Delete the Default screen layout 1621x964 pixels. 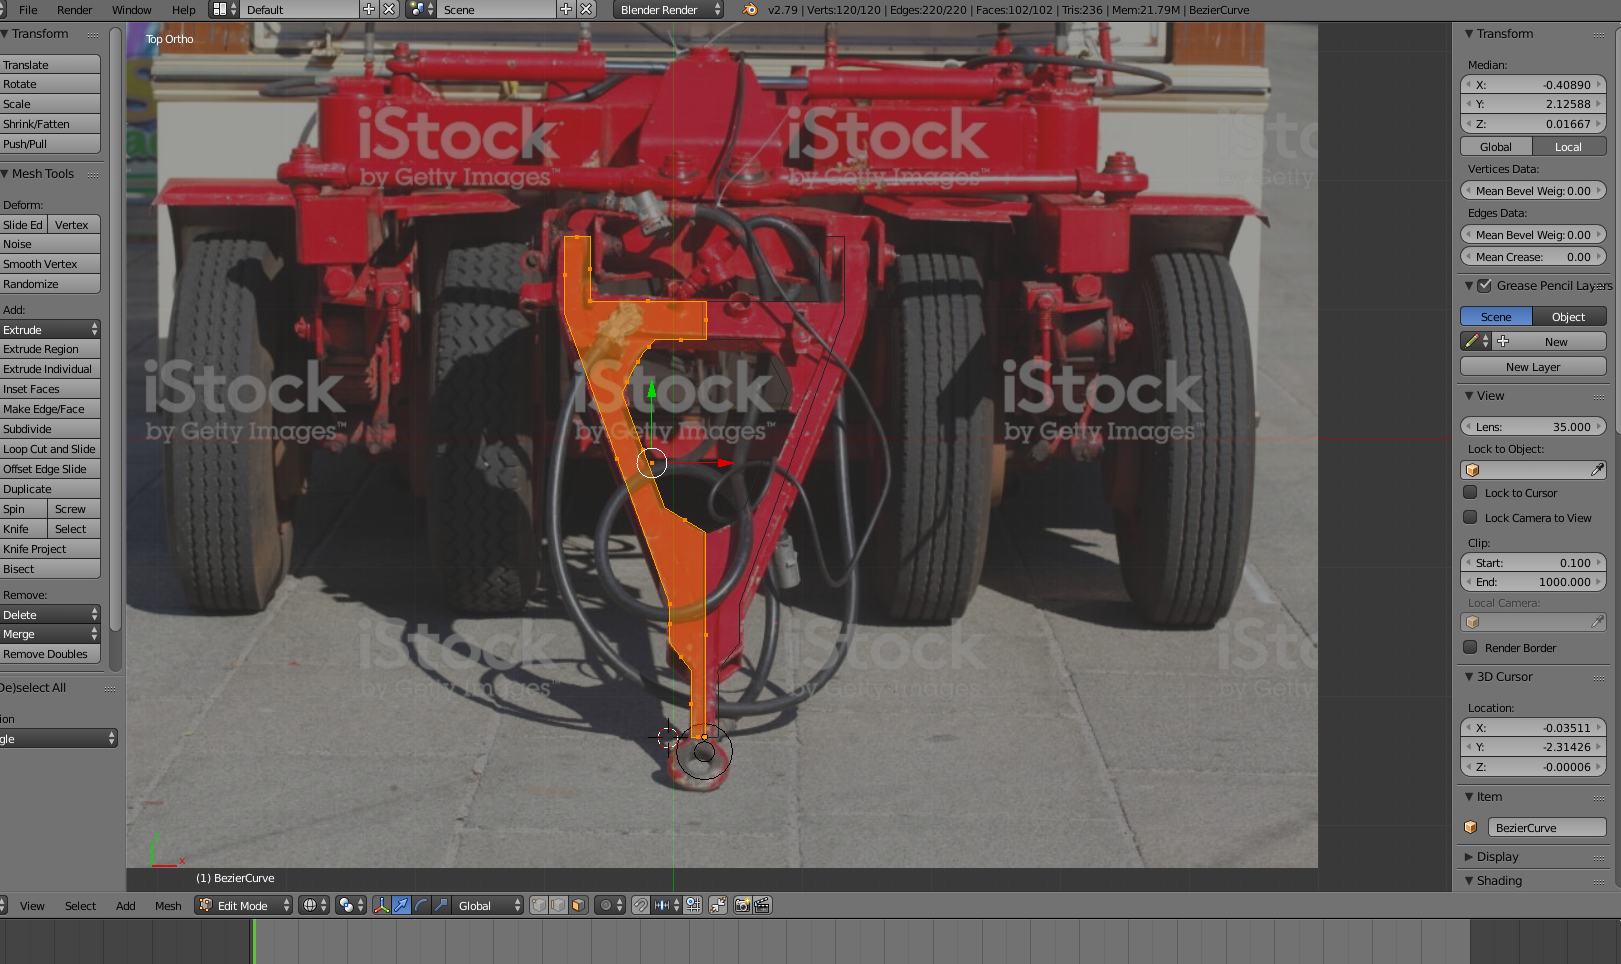389,9
